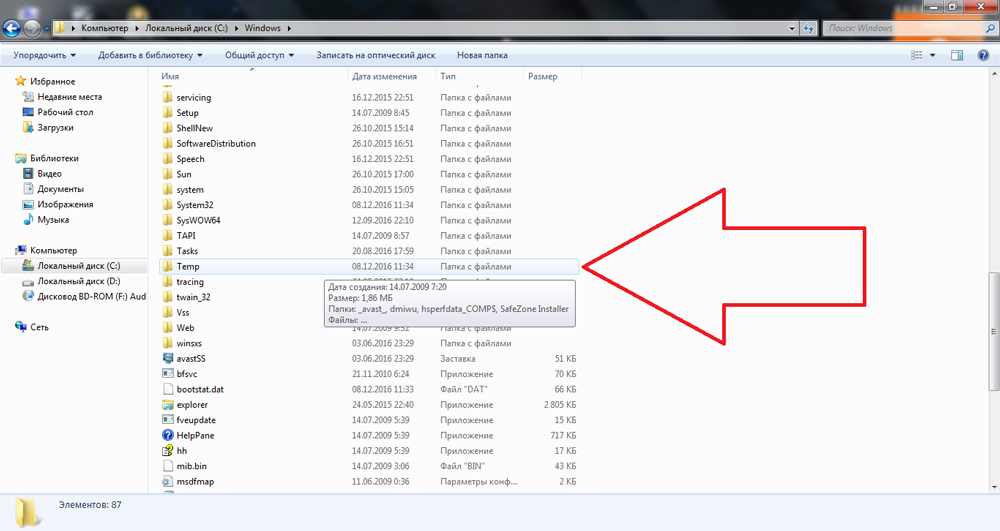Toggle the preview pane icon

956,55
